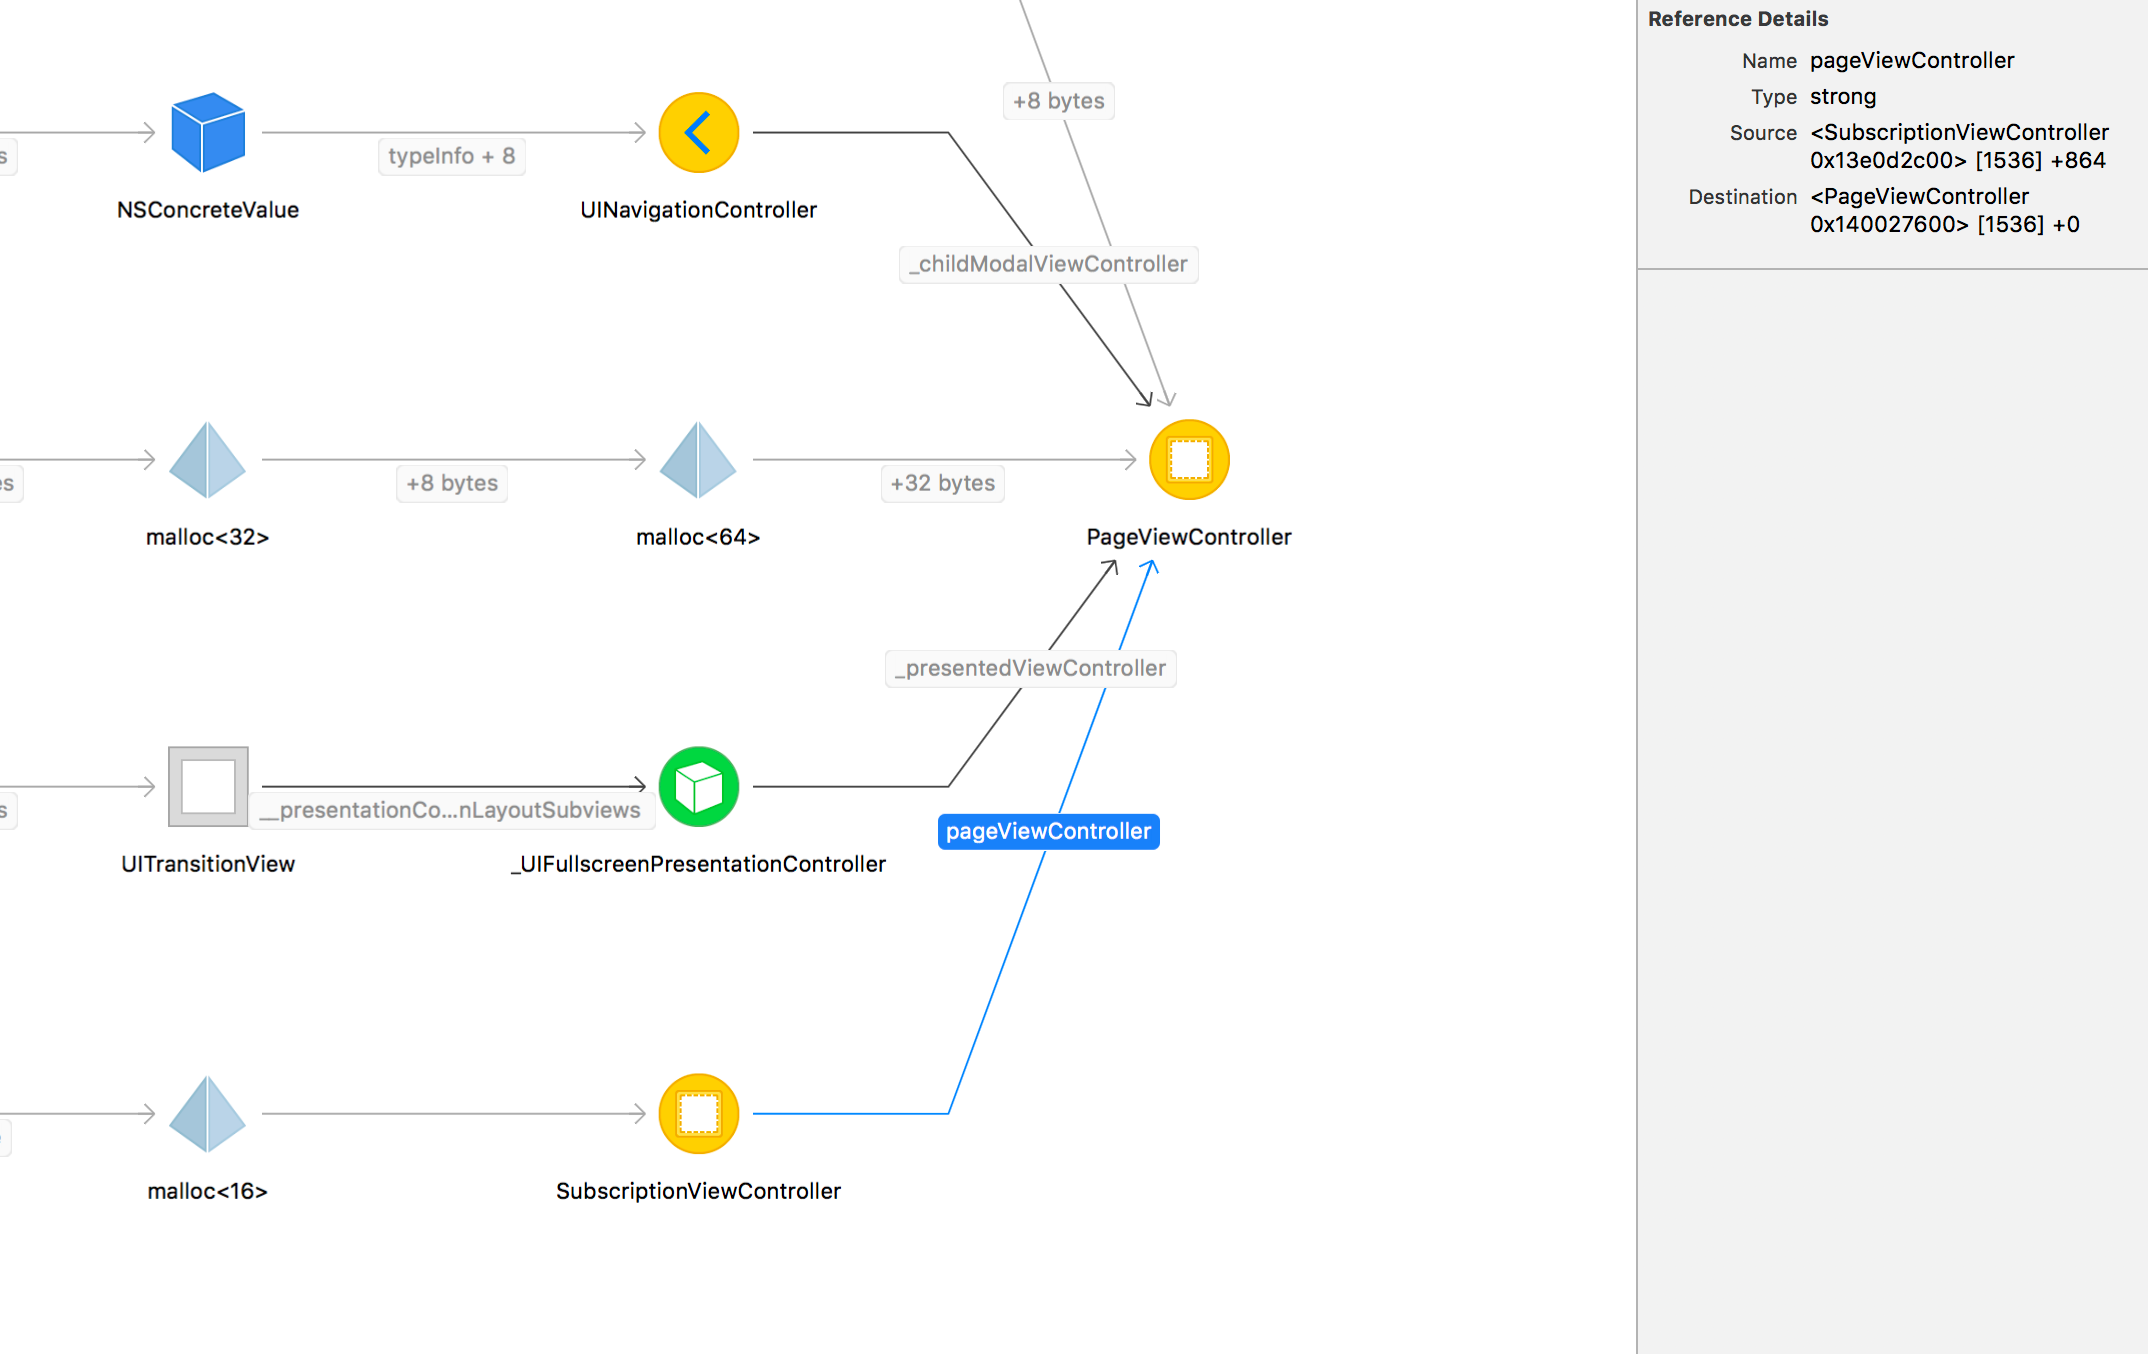Image resolution: width=2148 pixels, height=1354 pixels.
Task: Select the +8 bytes label between malloc nodes
Action: coord(451,483)
